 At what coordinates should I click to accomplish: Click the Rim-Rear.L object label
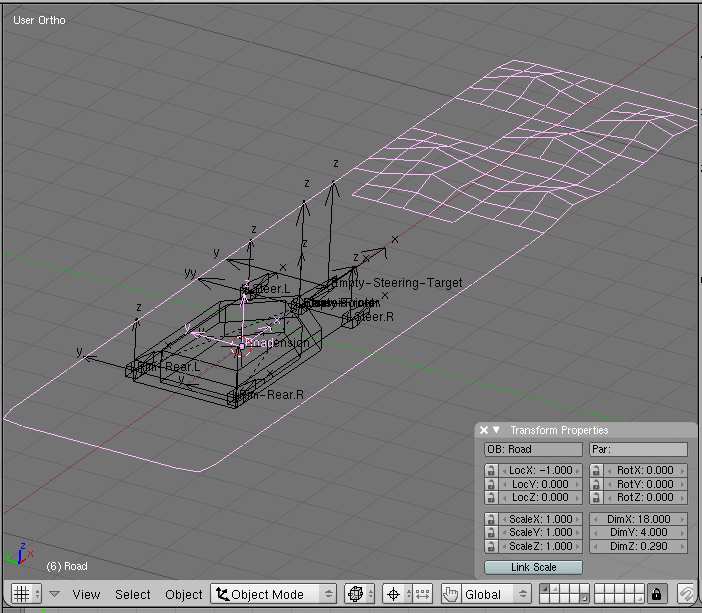[168, 367]
